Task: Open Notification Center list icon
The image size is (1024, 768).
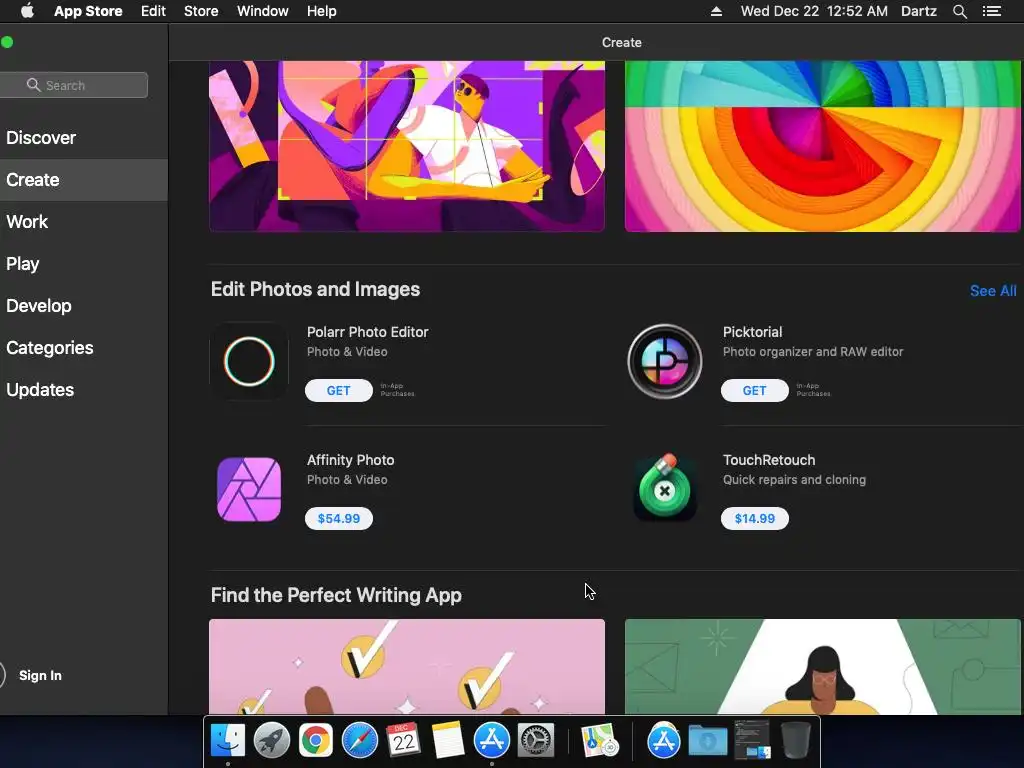Action: click(x=991, y=11)
